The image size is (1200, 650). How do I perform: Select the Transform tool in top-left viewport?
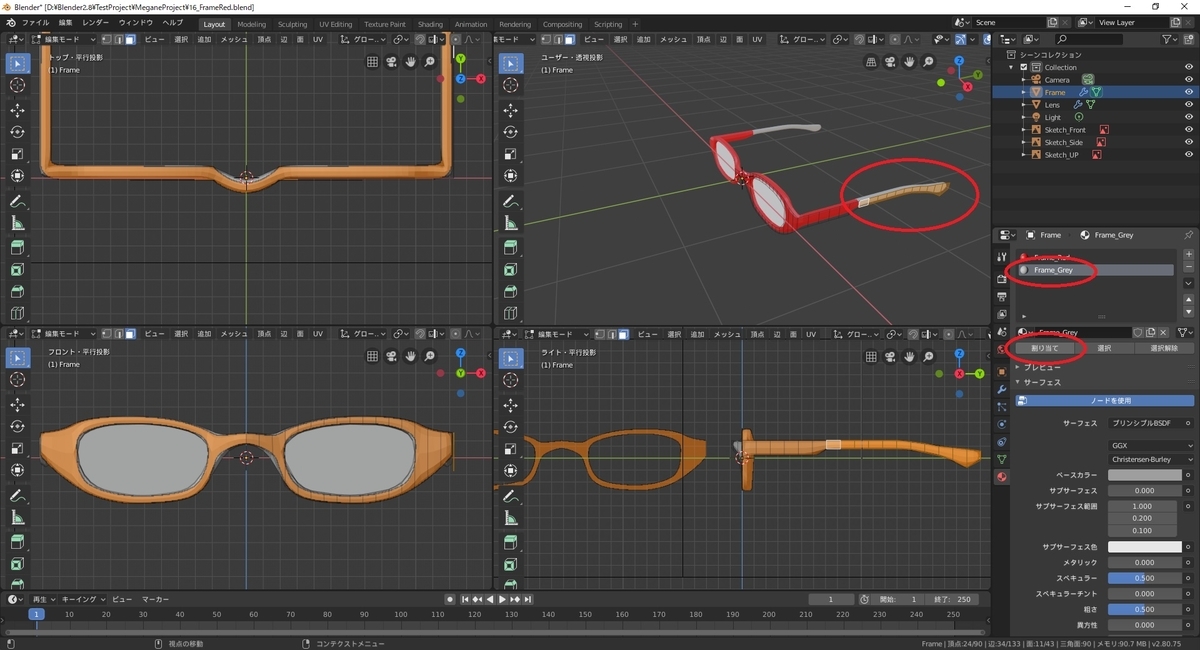pyautogui.click(x=17, y=176)
